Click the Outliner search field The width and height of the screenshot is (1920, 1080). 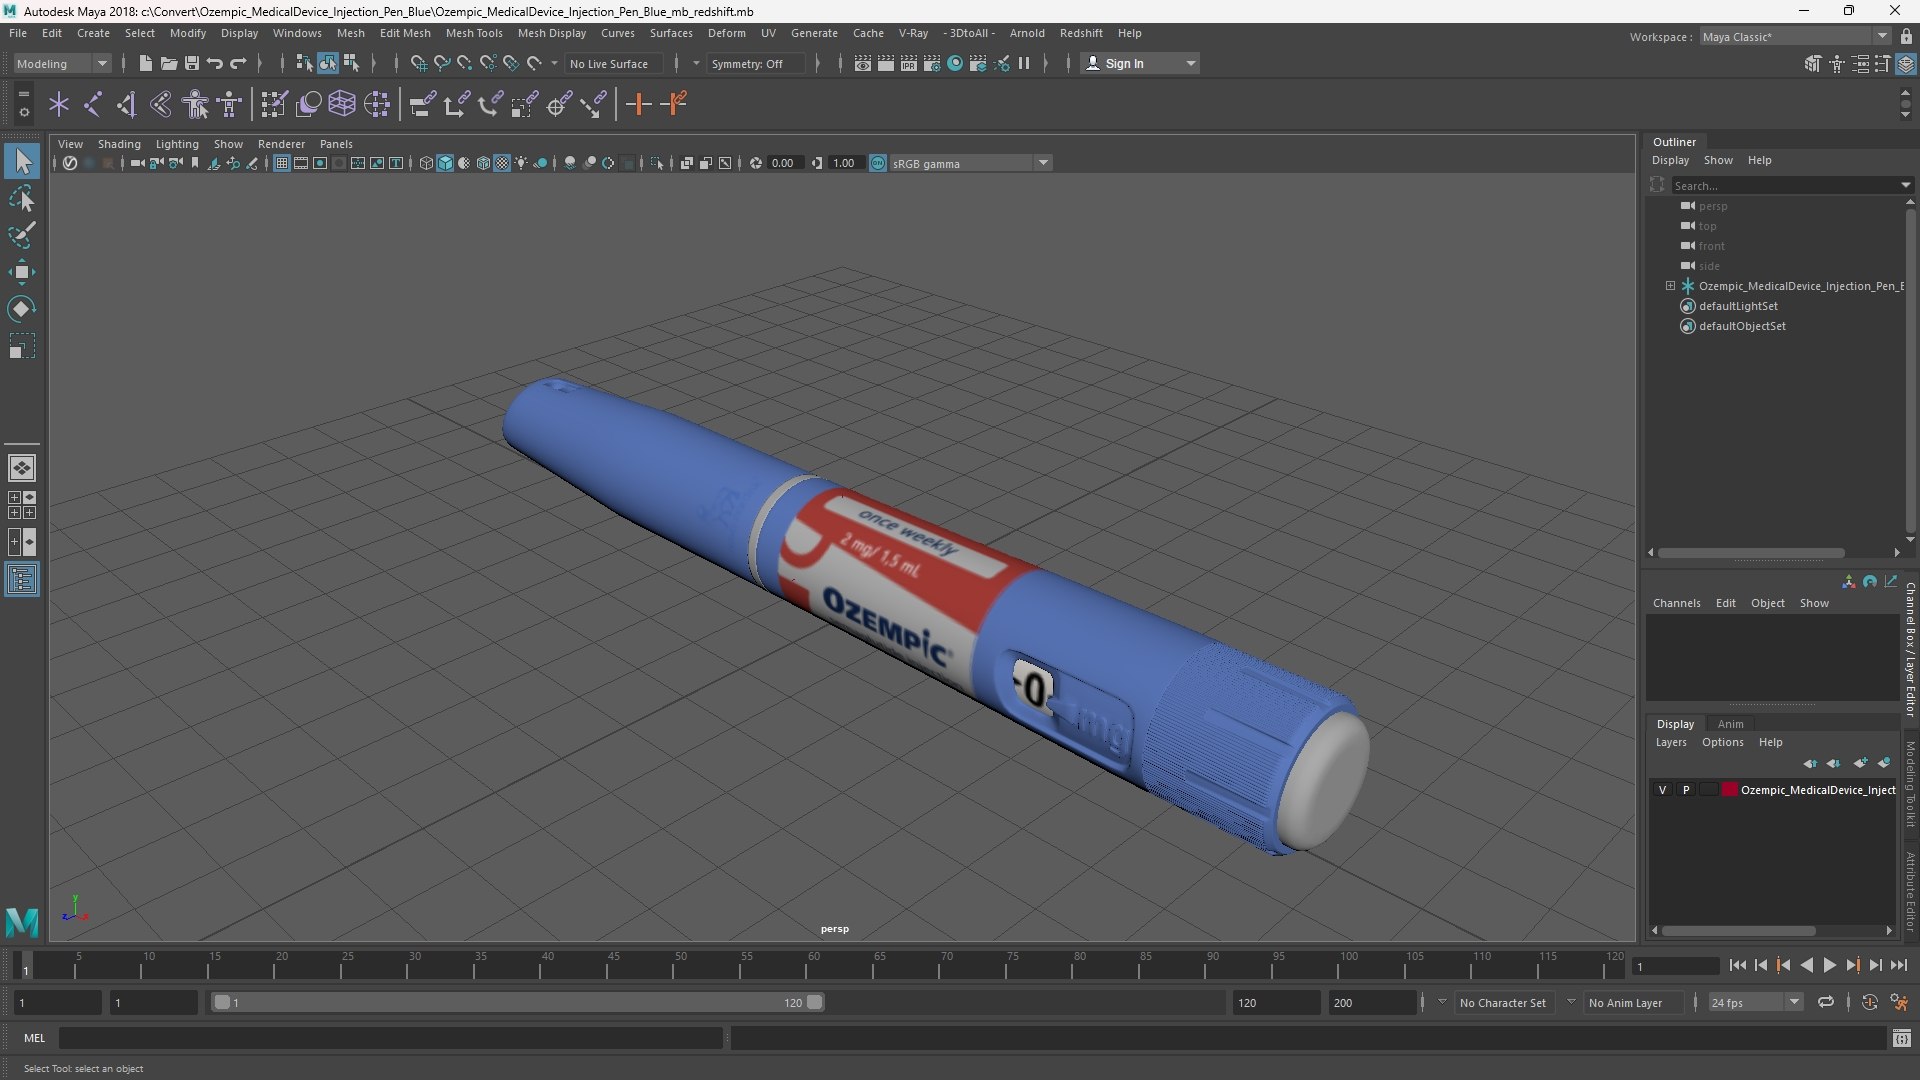(1791, 185)
